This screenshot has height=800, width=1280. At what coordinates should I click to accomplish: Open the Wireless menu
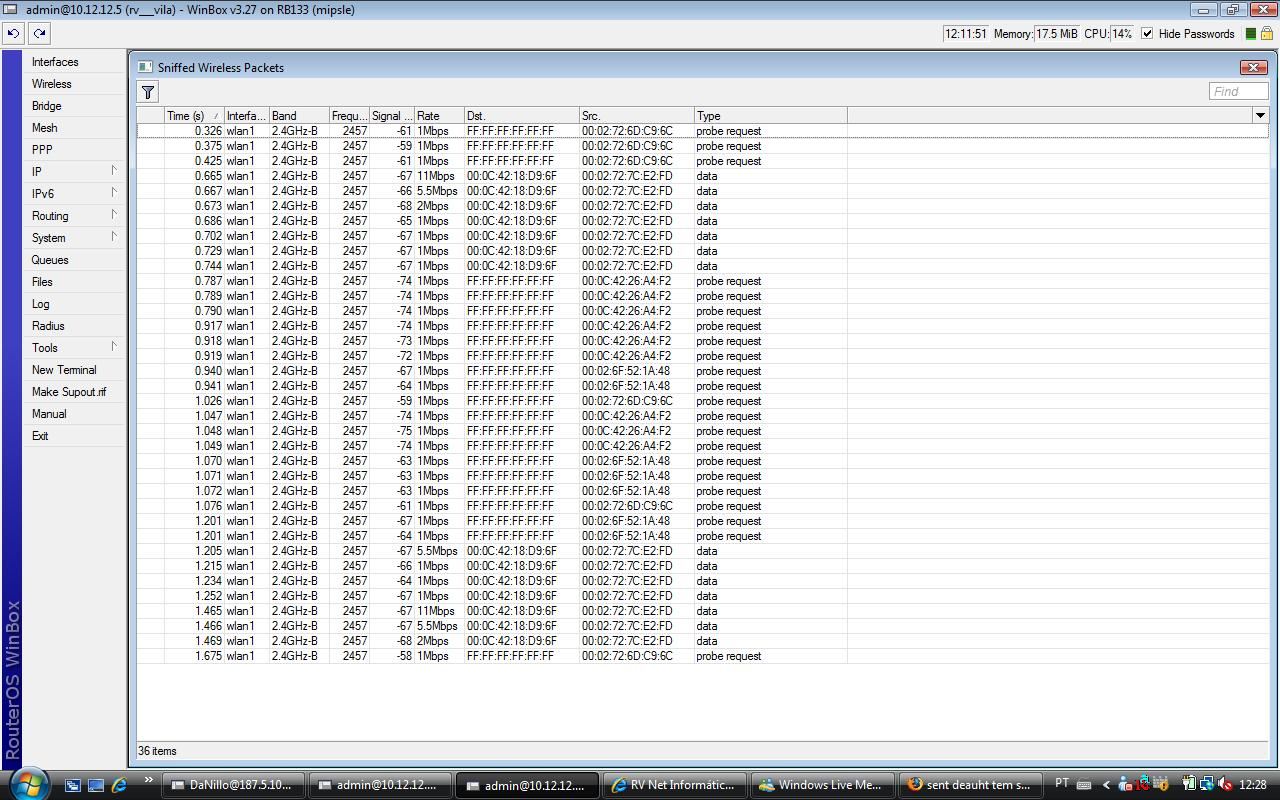(x=75, y=84)
